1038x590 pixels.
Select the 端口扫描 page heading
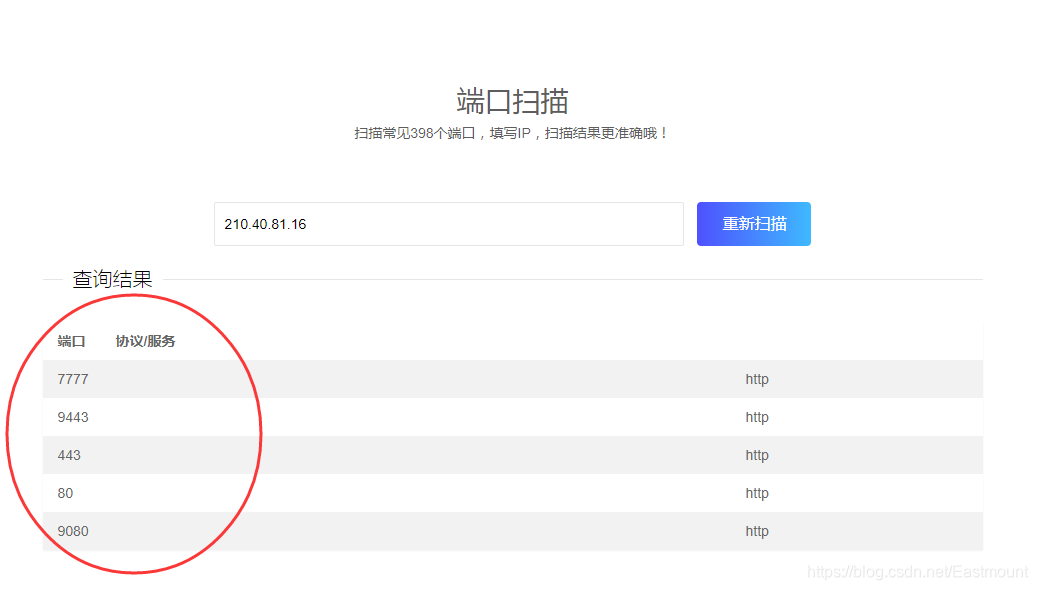point(512,102)
